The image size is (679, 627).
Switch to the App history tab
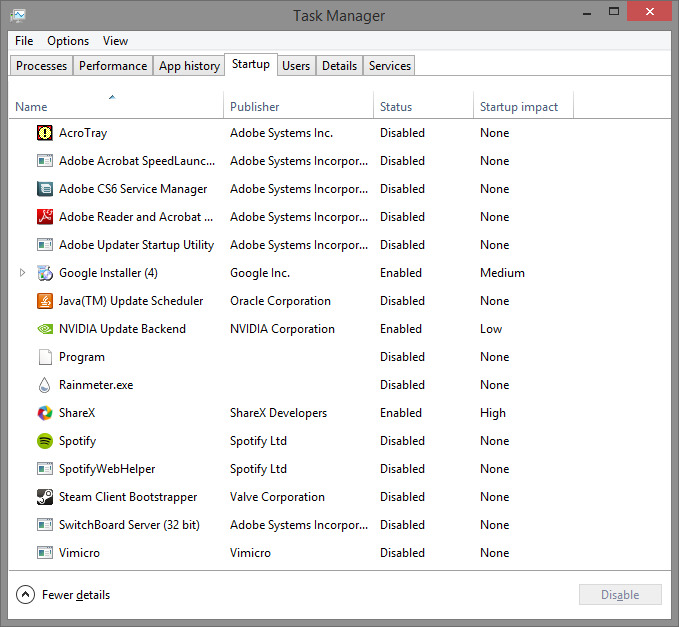pos(189,66)
